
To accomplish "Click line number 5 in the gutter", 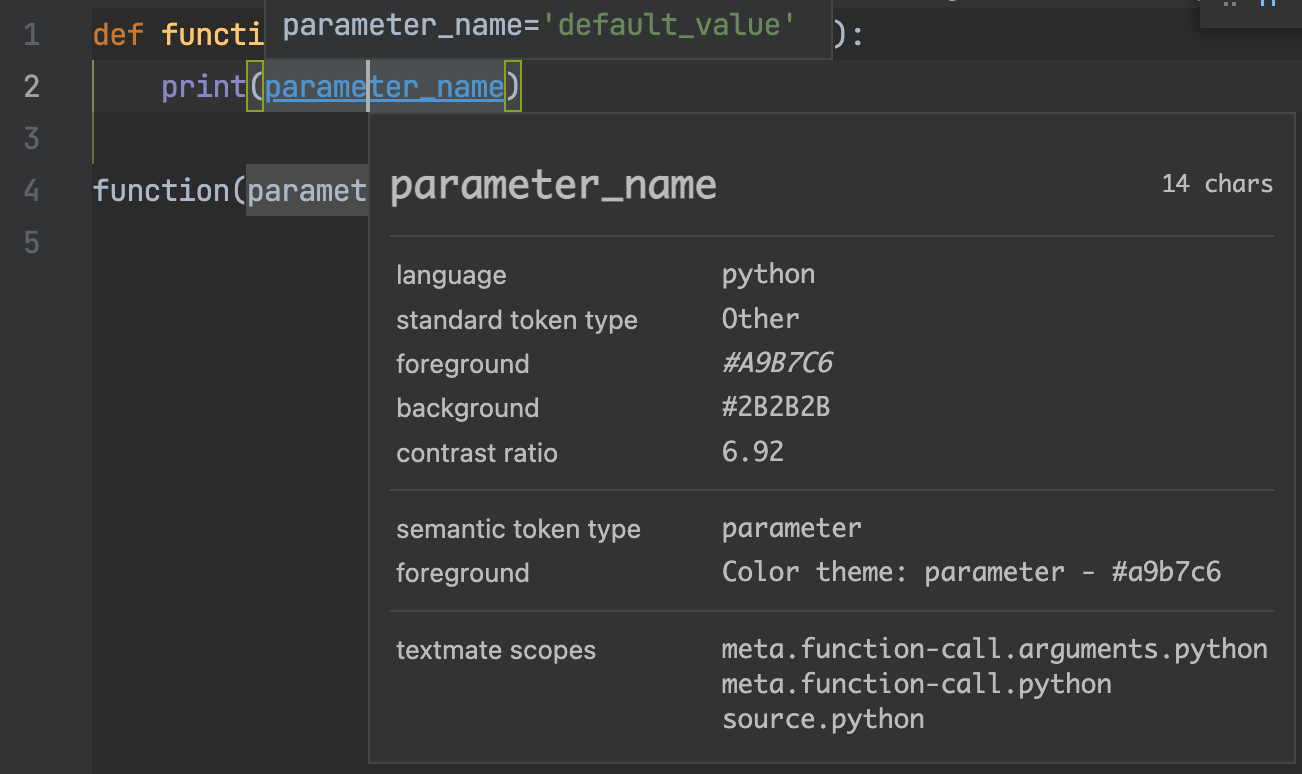I will tap(31, 242).
